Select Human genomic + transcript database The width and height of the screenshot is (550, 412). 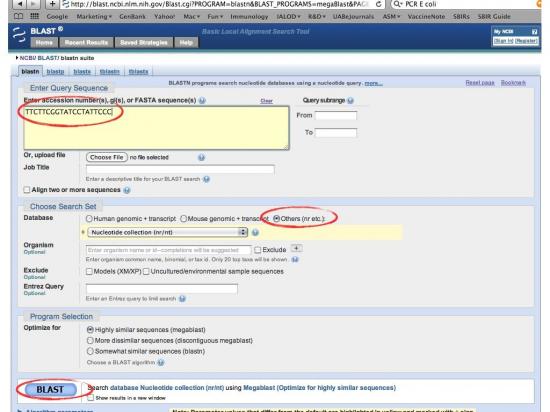[89, 218]
